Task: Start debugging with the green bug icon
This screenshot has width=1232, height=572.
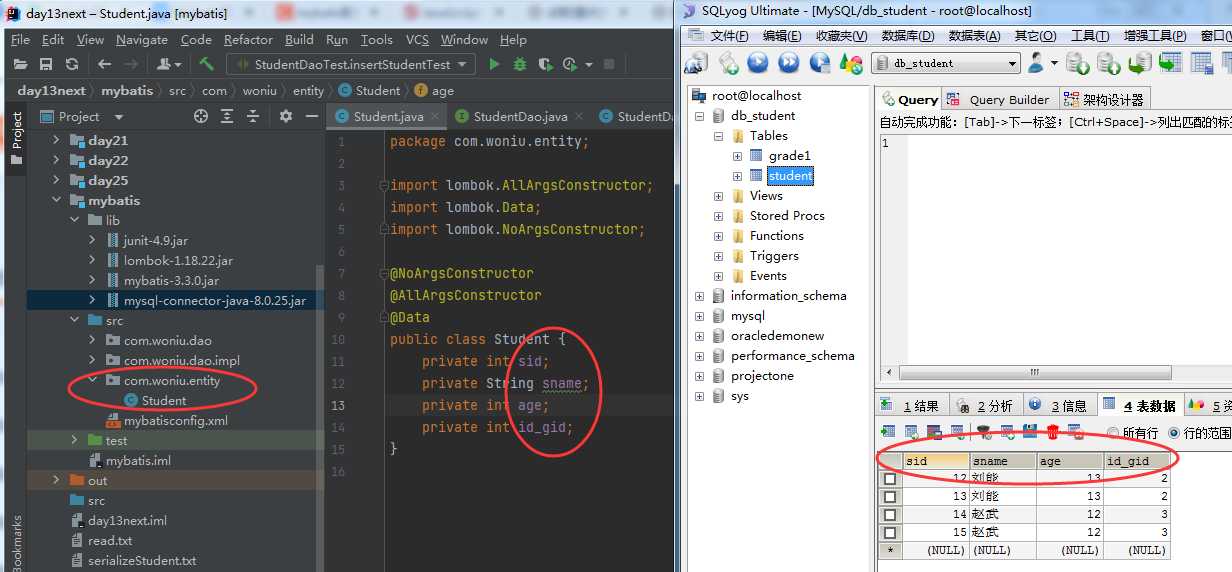Action: (519, 64)
